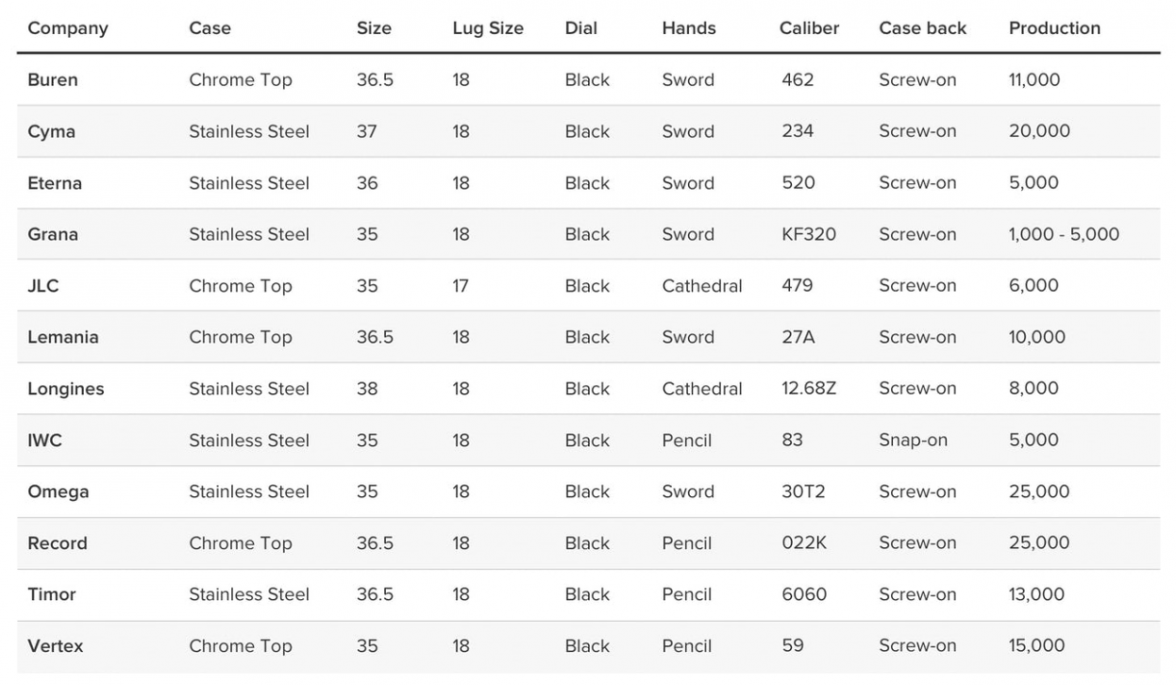1176x685 pixels.
Task: Click the Caliber column header
Action: [x=809, y=28]
